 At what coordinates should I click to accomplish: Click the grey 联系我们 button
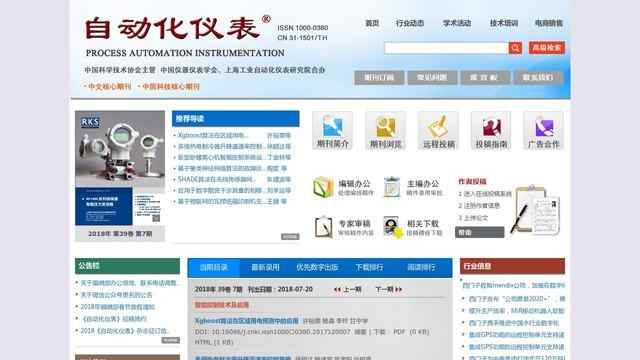click(x=538, y=78)
